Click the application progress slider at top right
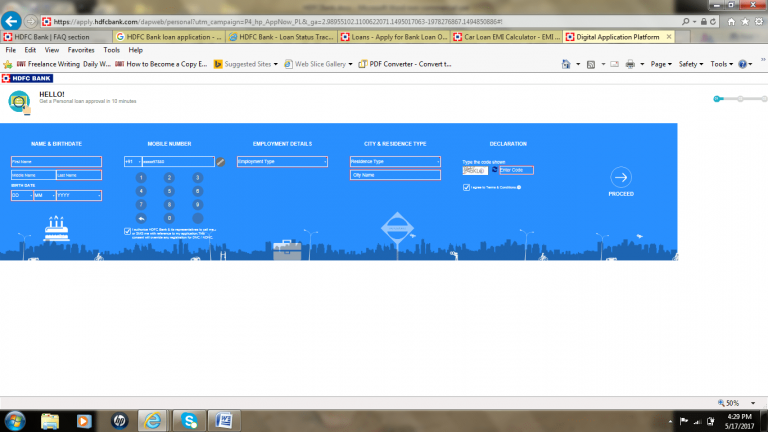This screenshot has height=432, width=768. (739, 99)
